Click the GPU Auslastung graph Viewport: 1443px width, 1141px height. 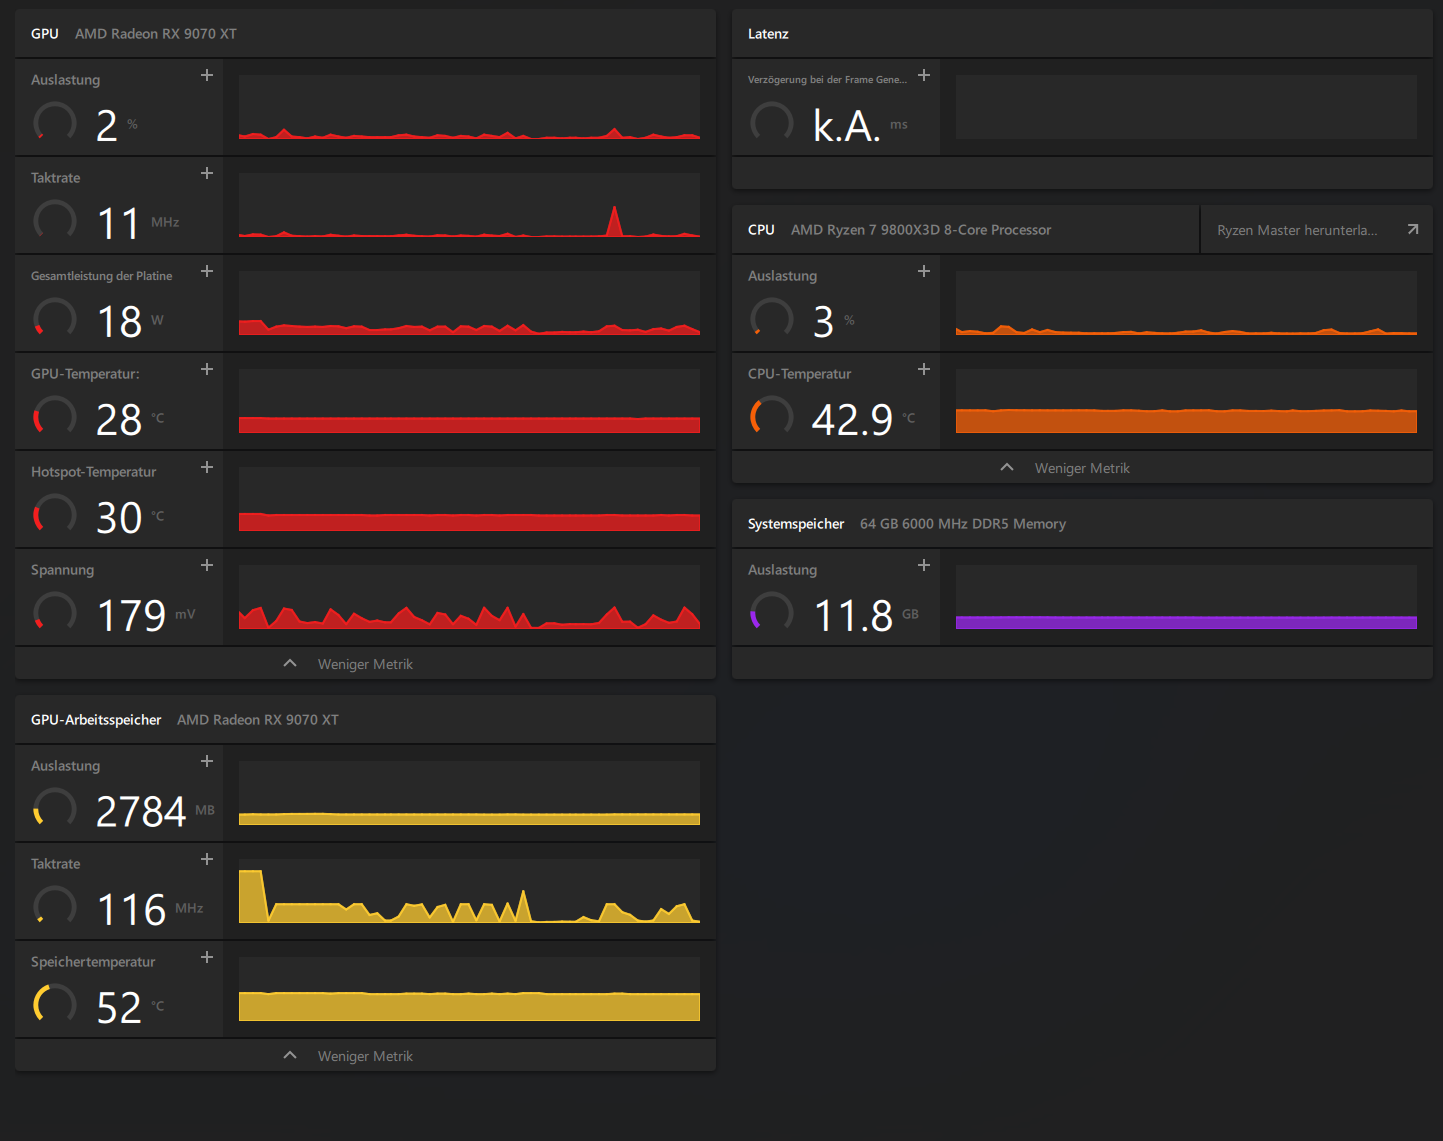click(469, 107)
